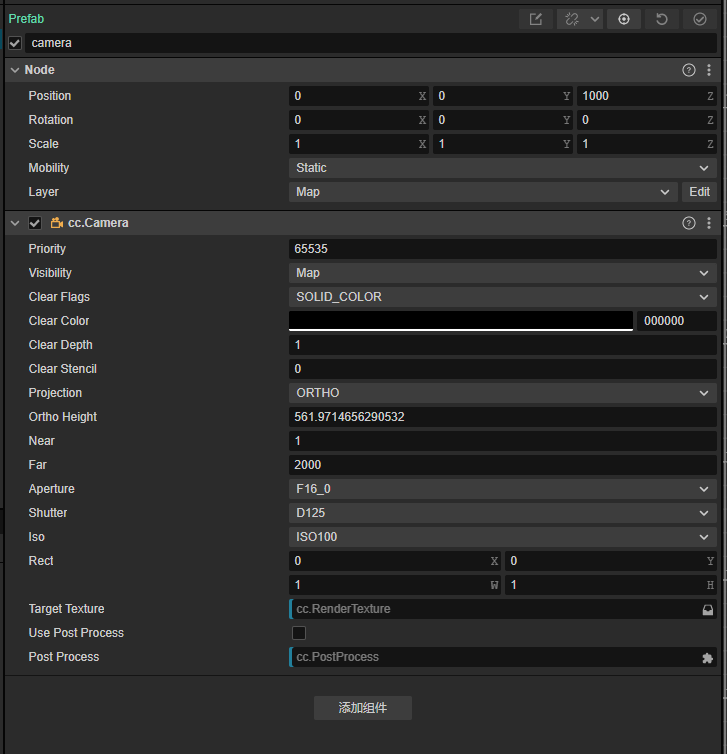The image size is (727, 754).
Task: Click the Clear Color hex field 000000
Action: [677, 321]
